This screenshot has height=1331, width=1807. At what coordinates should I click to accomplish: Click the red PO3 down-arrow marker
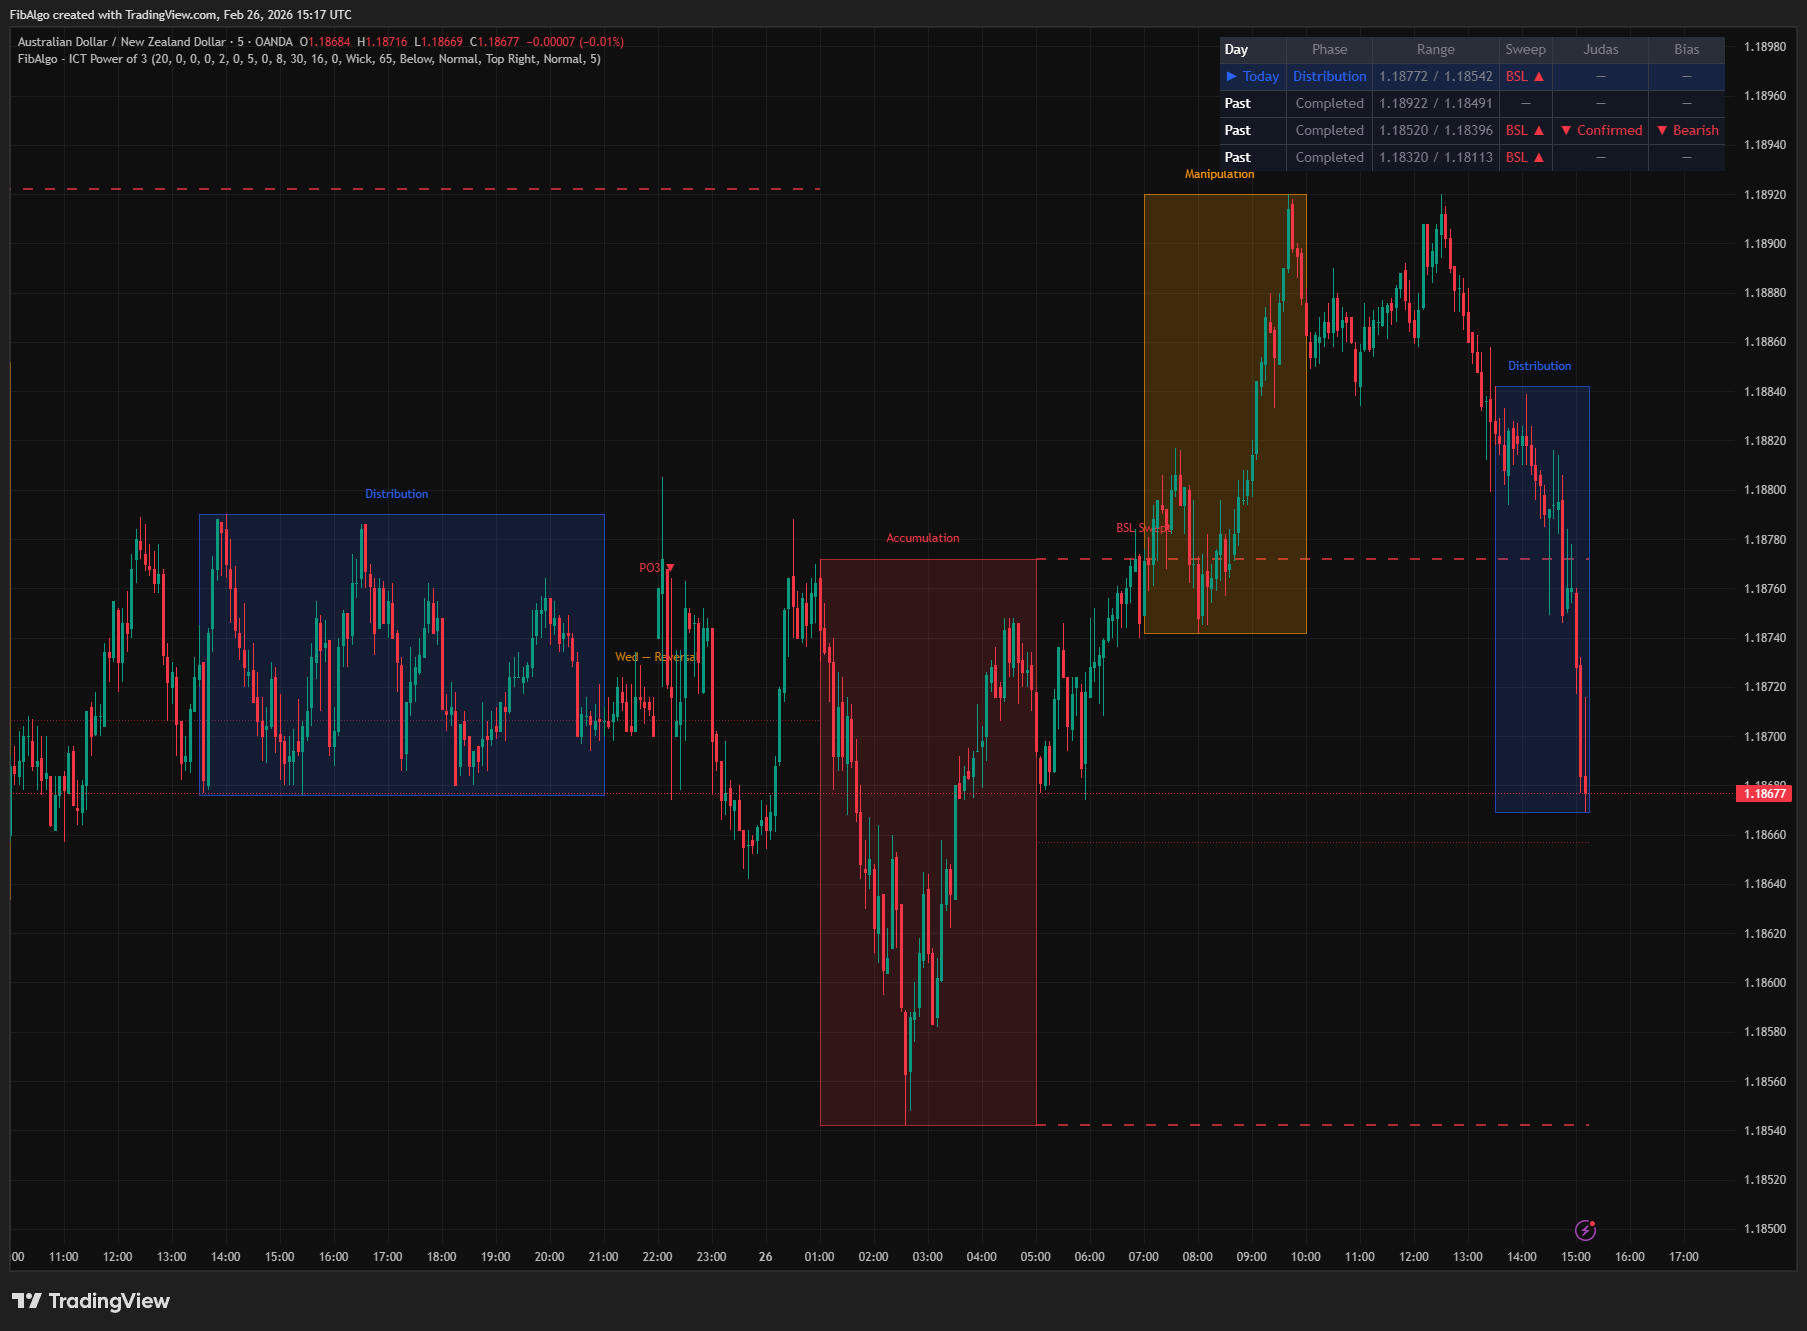coord(670,568)
